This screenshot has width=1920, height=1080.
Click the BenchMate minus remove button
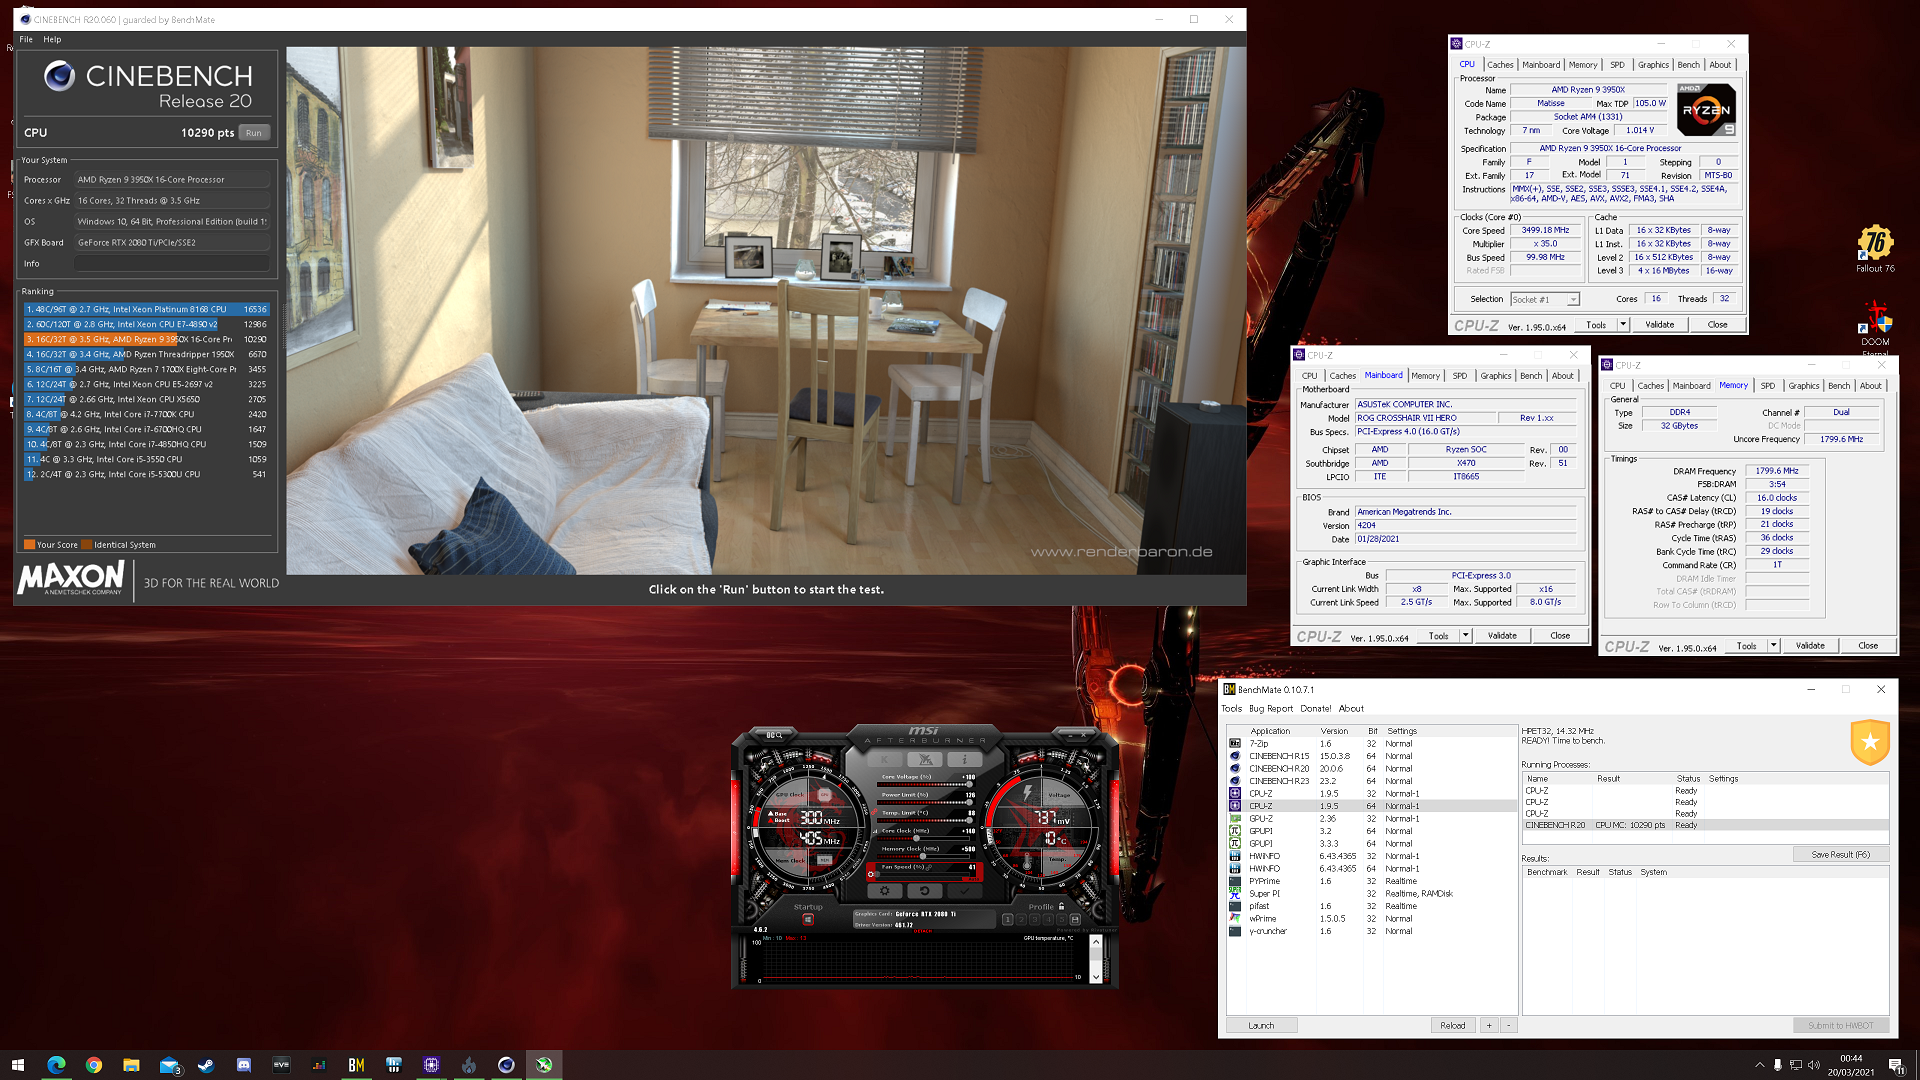[x=1509, y=1025]
